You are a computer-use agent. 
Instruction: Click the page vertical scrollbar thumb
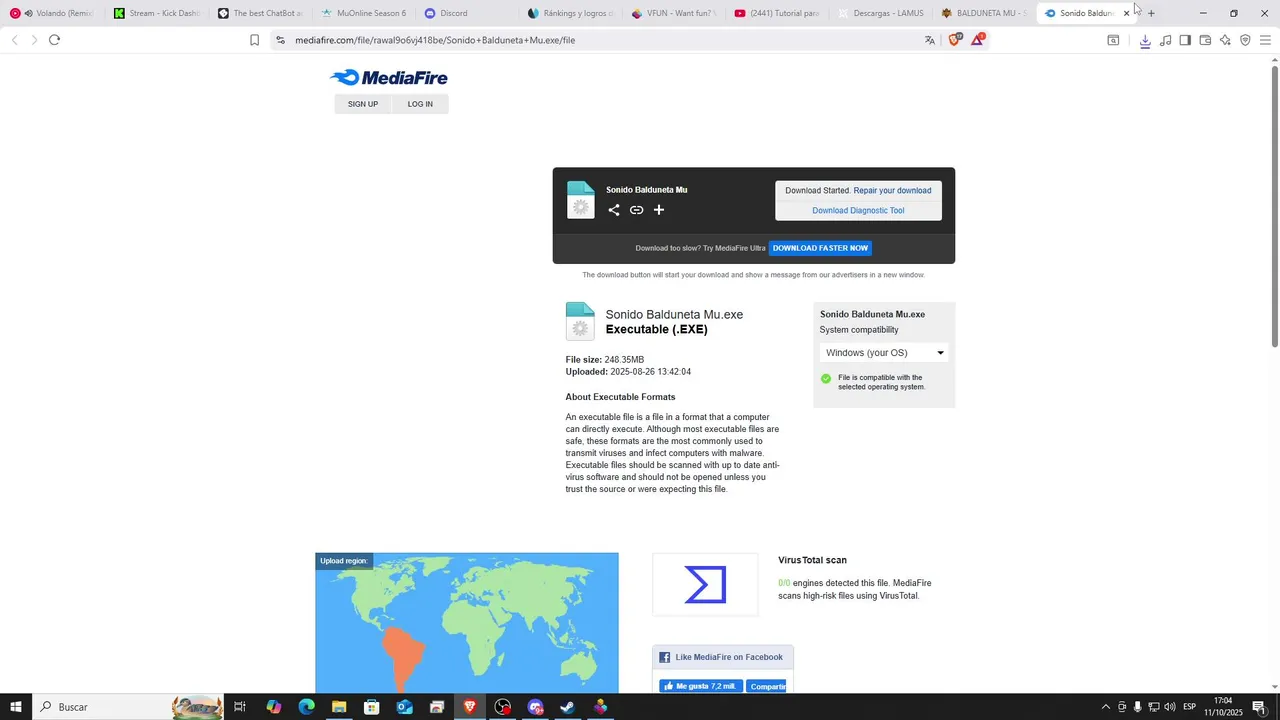tap(1274, 205)
